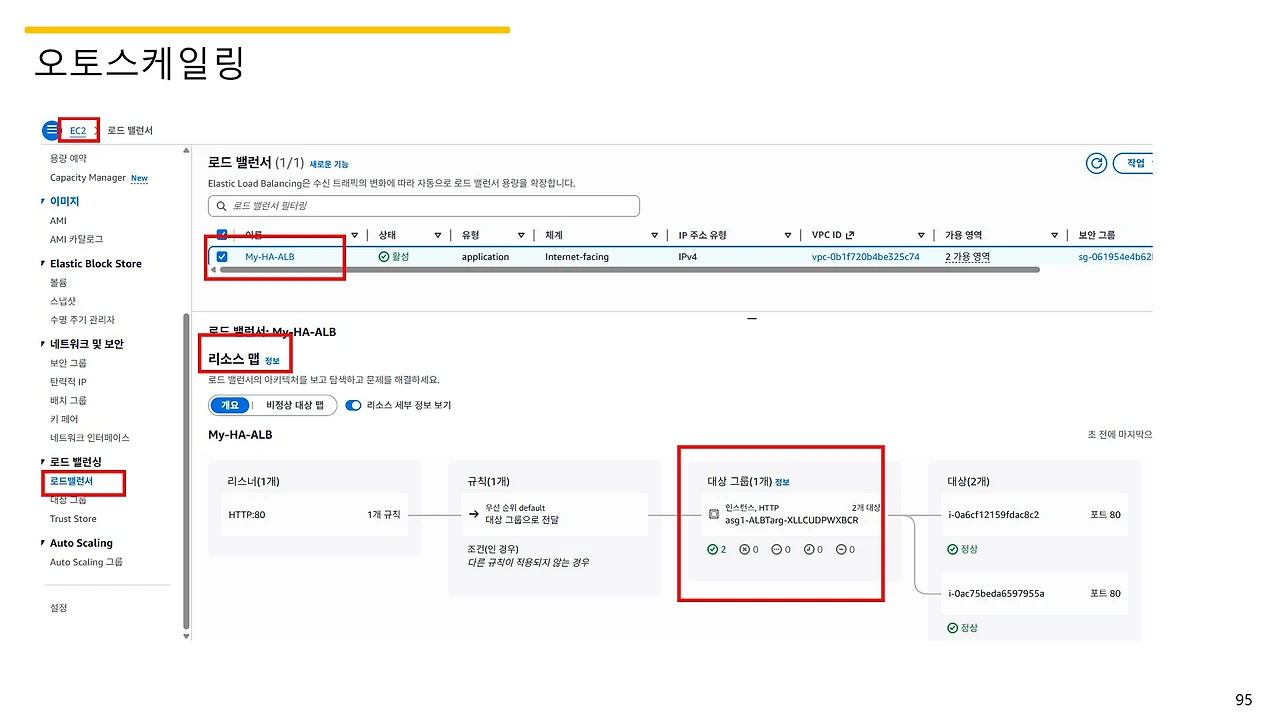
Task: Open 볼륨 in the sidebar
Action: point(59,283)
